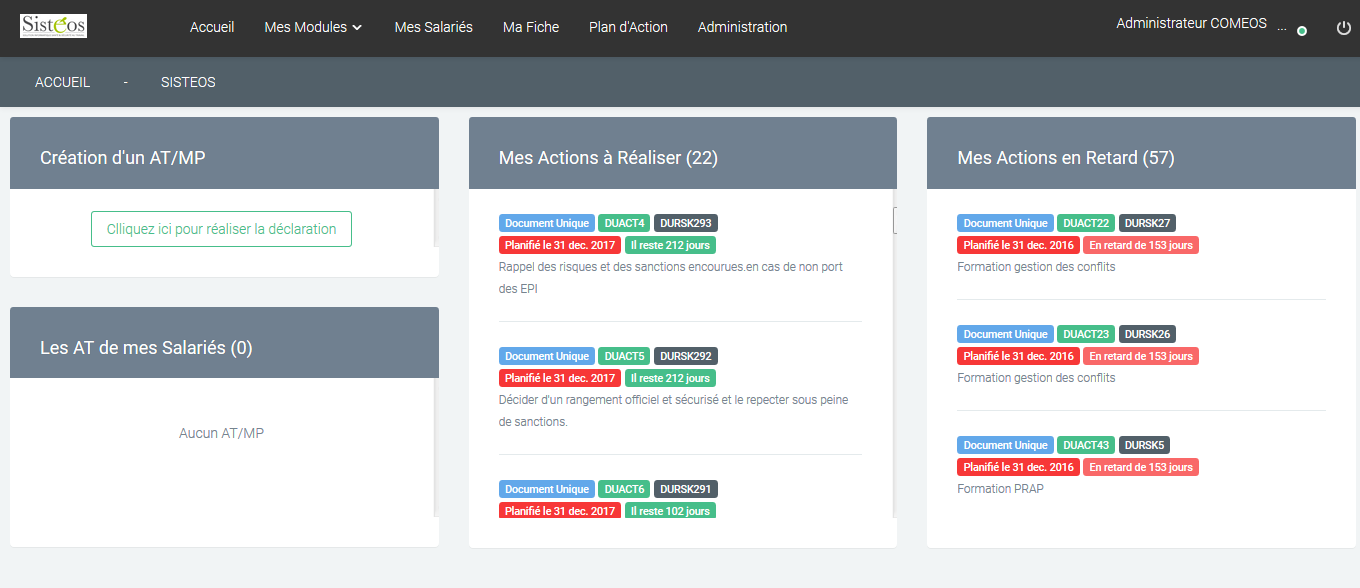
Task: Open the Plan d'Action menu
Action: [x=628, y=27]
